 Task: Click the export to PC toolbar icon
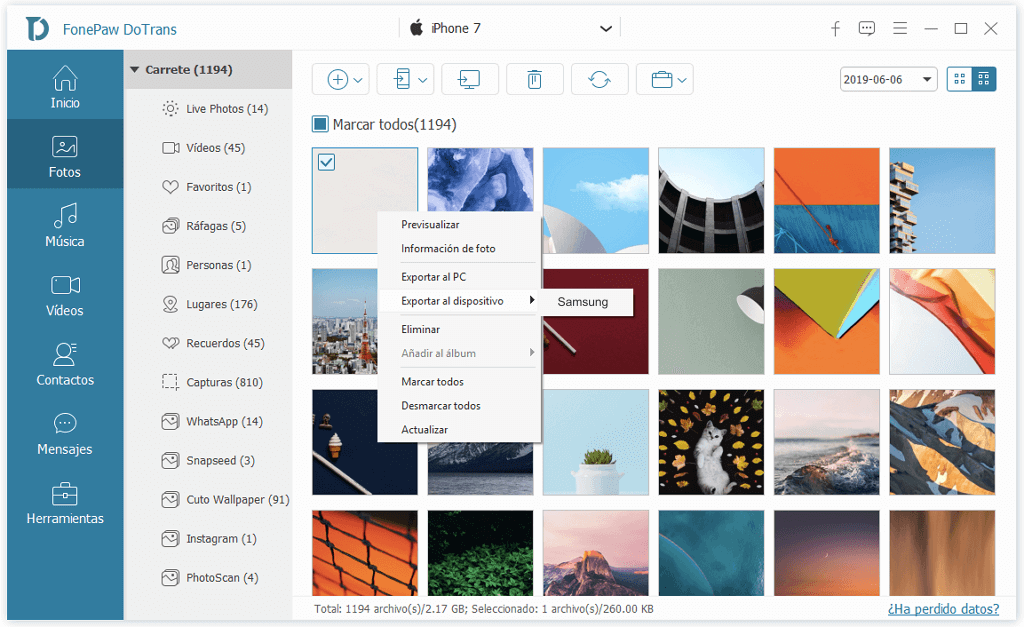coord(469,80)
